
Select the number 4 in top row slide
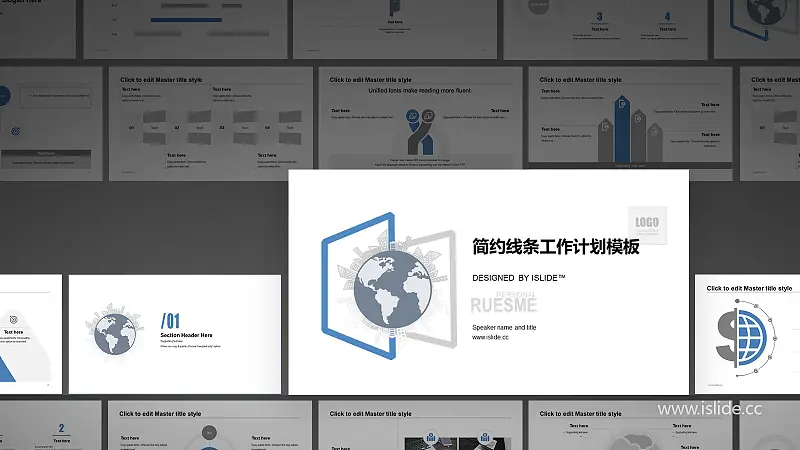(x=667, y=17)
